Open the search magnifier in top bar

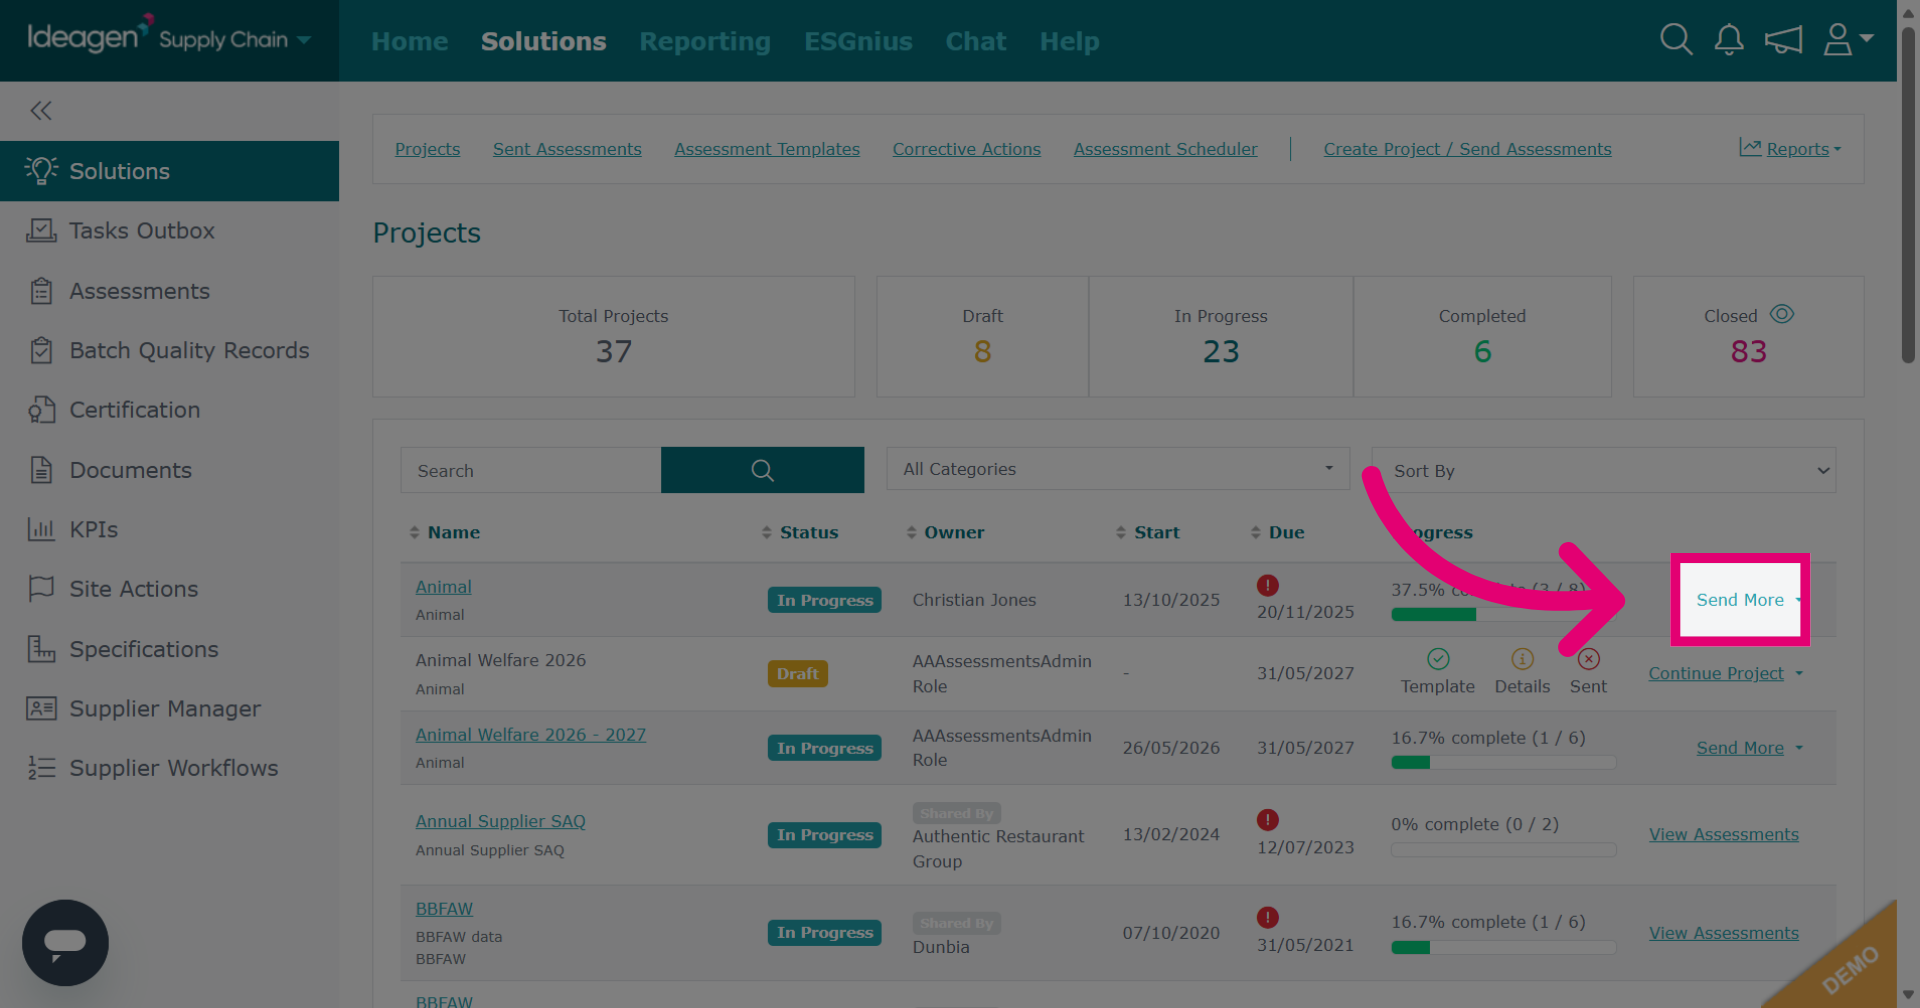coord(1676,40)
